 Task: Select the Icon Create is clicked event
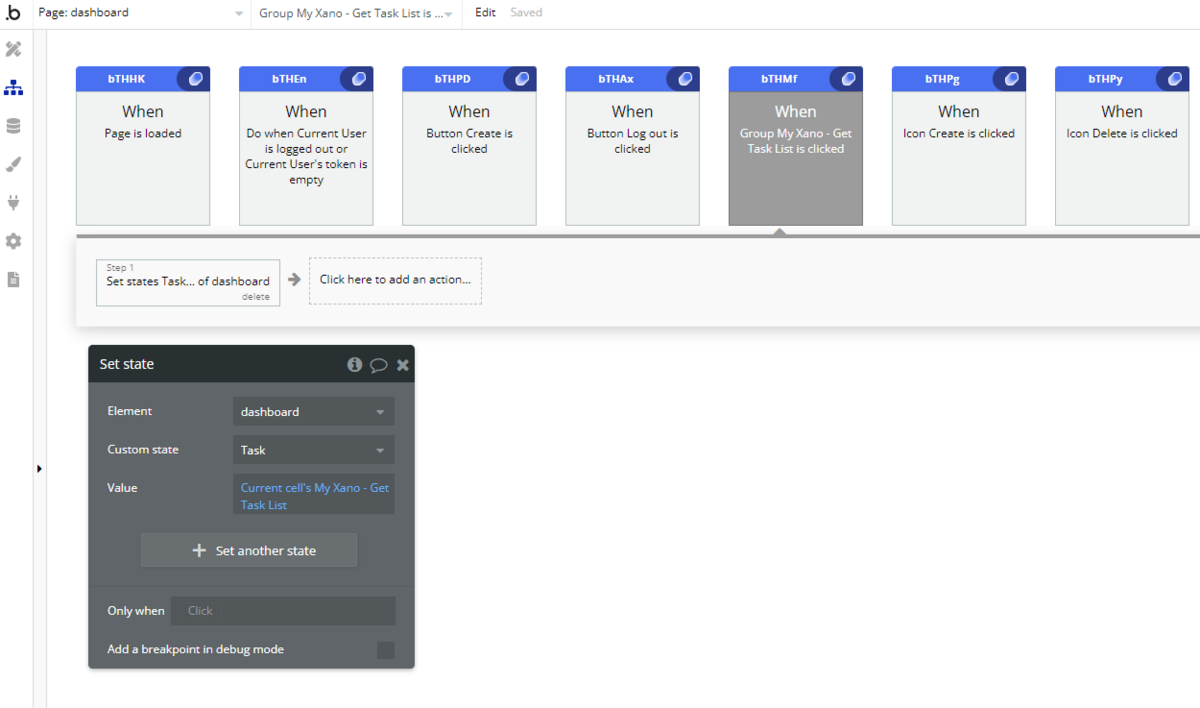(958, 146)
